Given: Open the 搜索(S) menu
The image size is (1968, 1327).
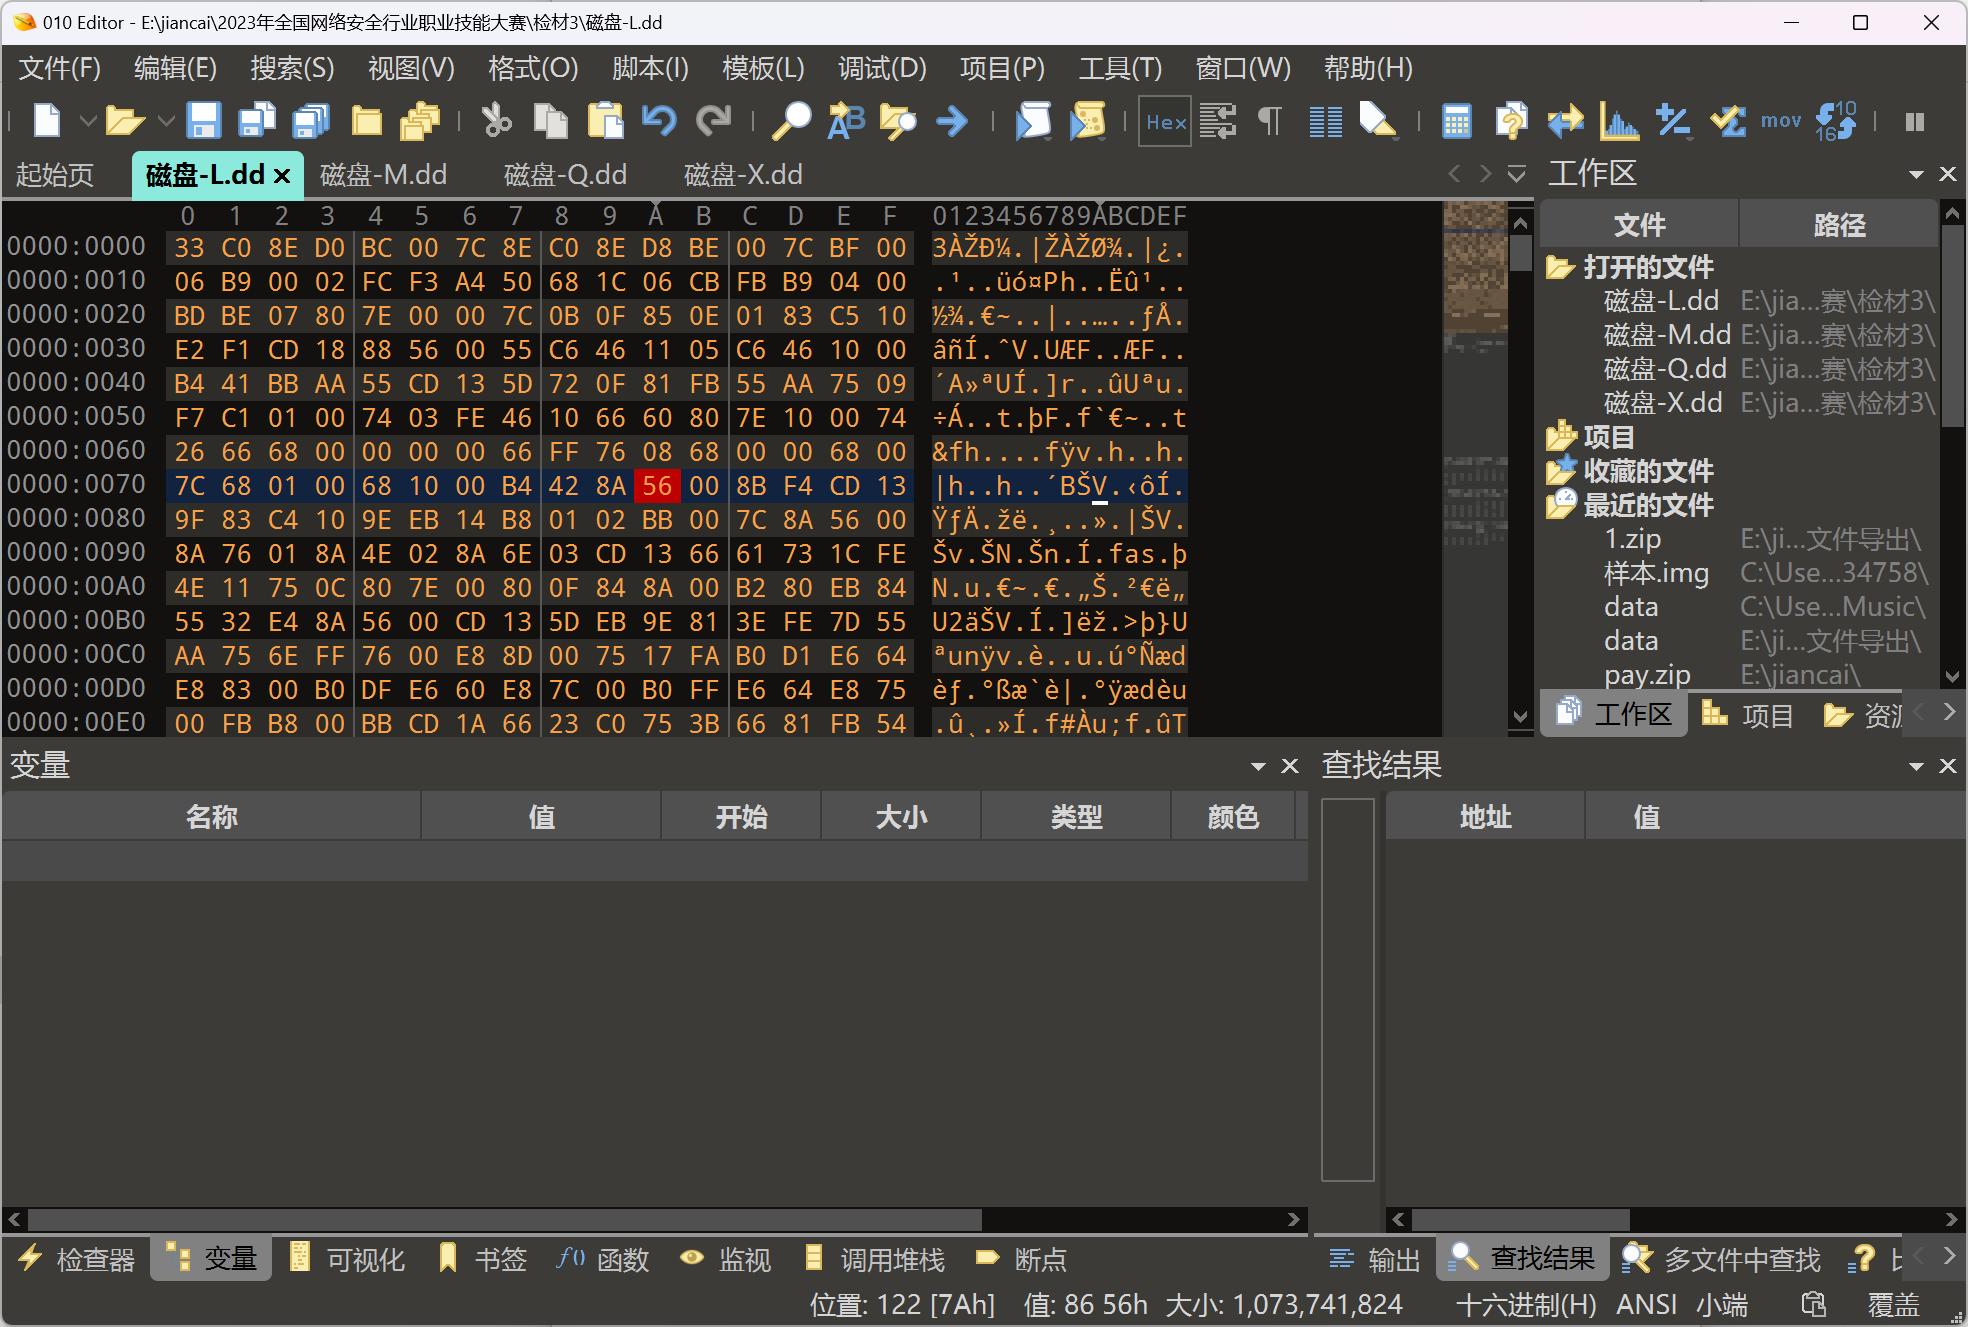Looking at the screenshot, I should (x=292, y=68).
